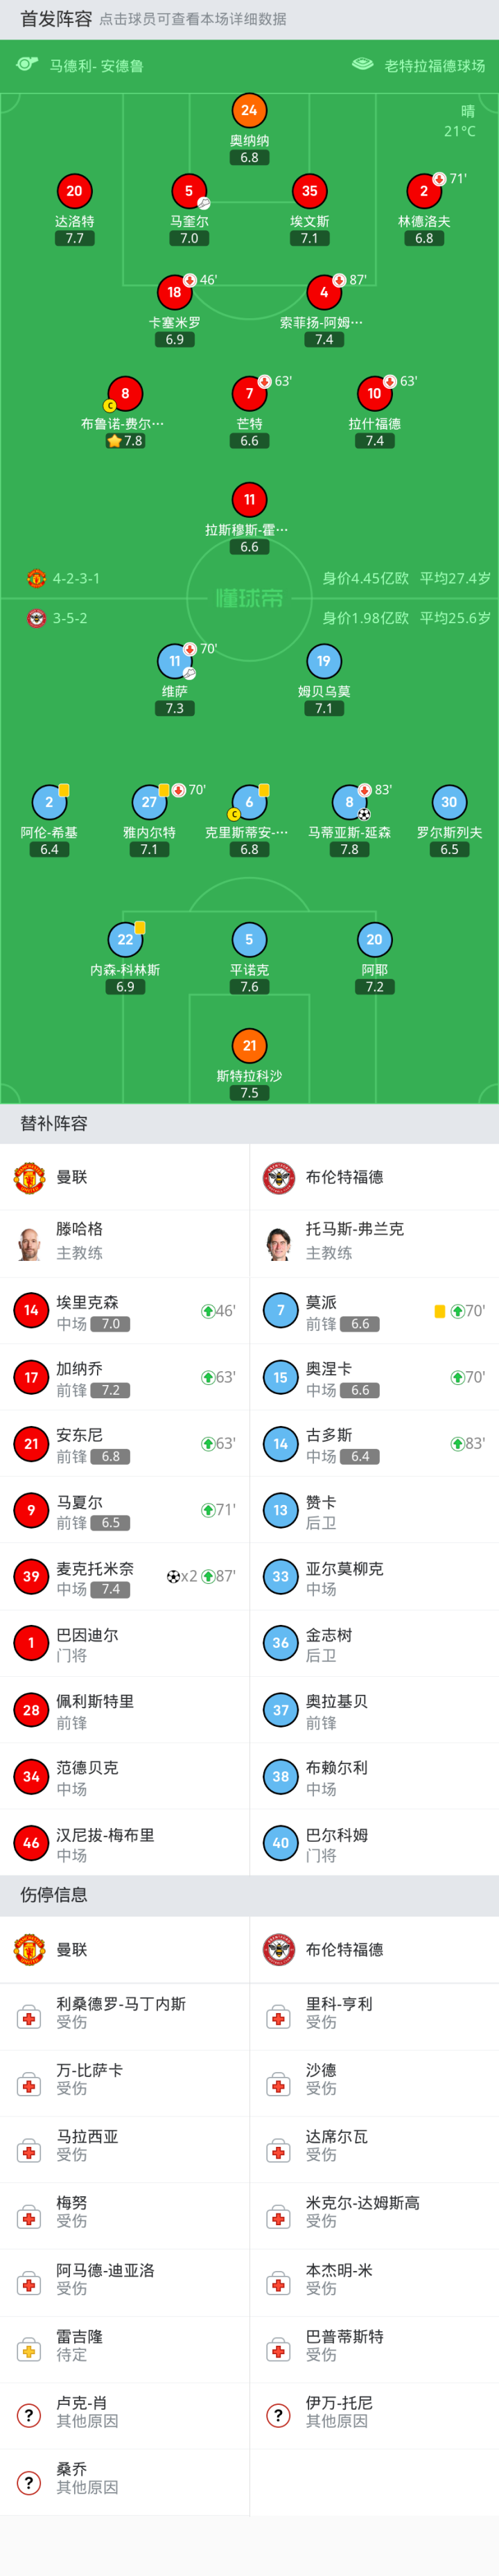The height and width of the screenshot is (2576, 499).
Task: Select Højlund's number 11 striker icon
Action: pos(249,500)
